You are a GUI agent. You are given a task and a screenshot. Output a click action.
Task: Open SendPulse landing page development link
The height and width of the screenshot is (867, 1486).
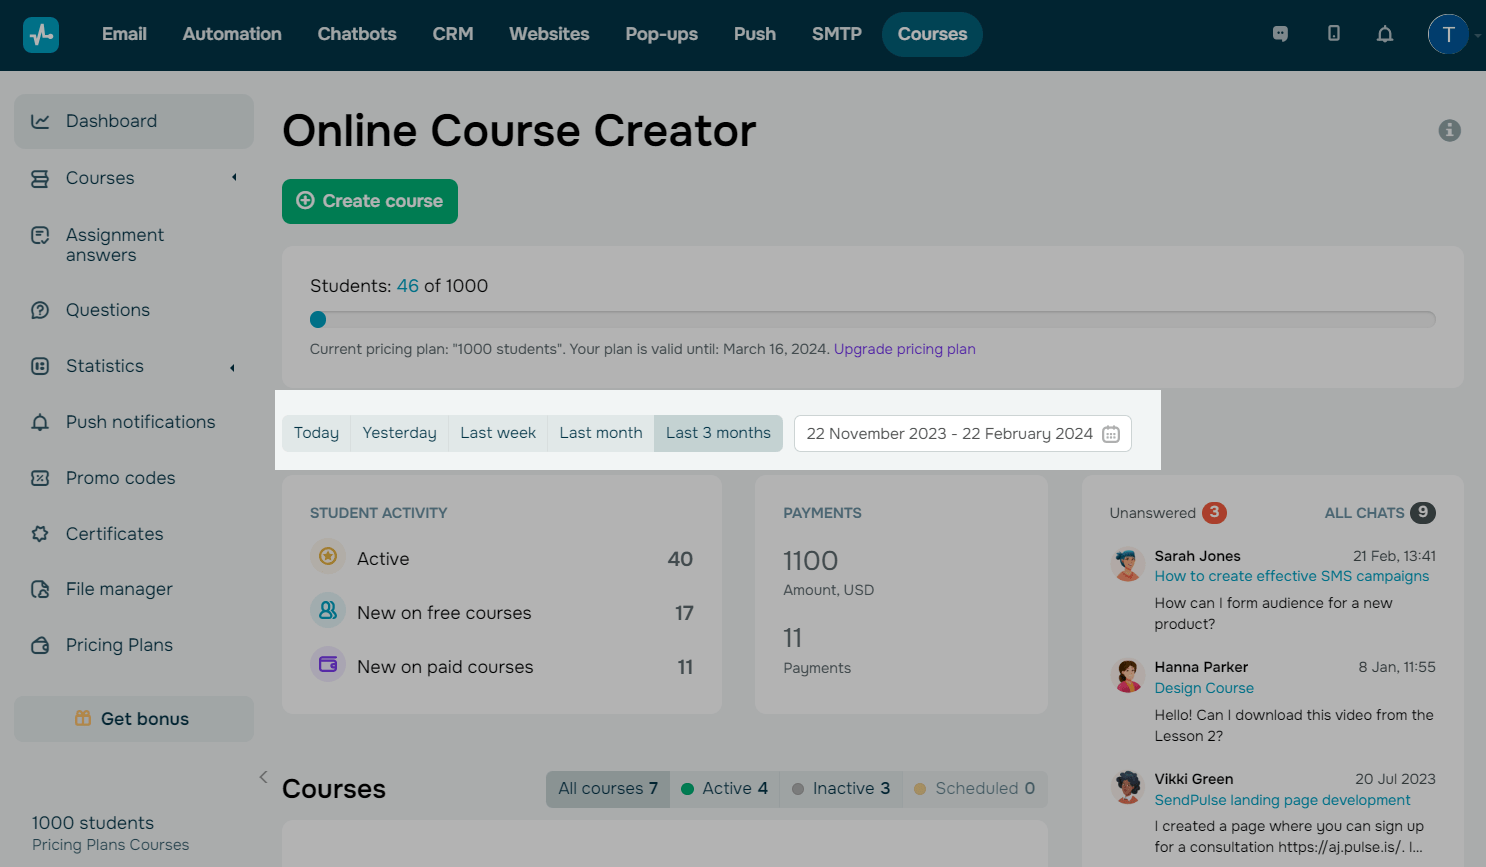pos(1283,800)
